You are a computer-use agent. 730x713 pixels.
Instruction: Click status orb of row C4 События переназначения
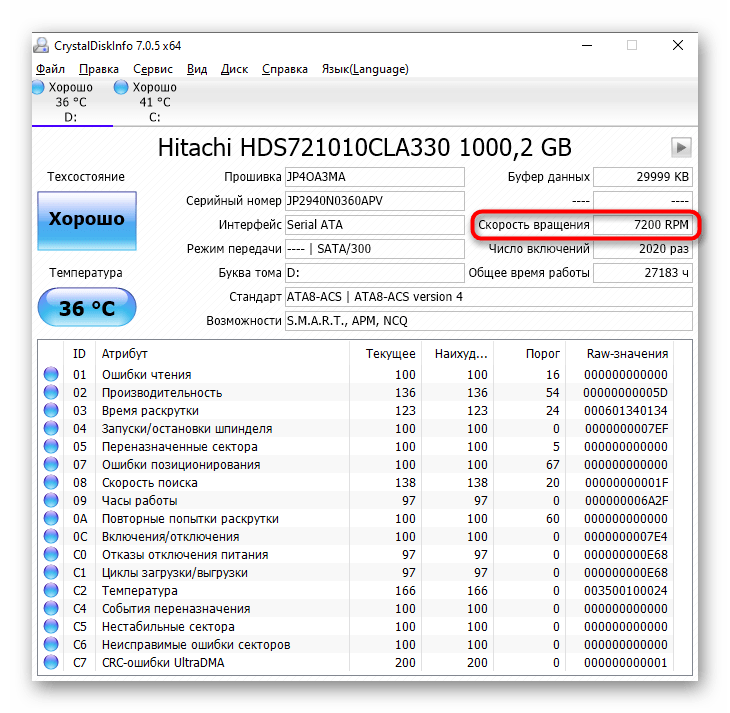click(x=51, y=608)
